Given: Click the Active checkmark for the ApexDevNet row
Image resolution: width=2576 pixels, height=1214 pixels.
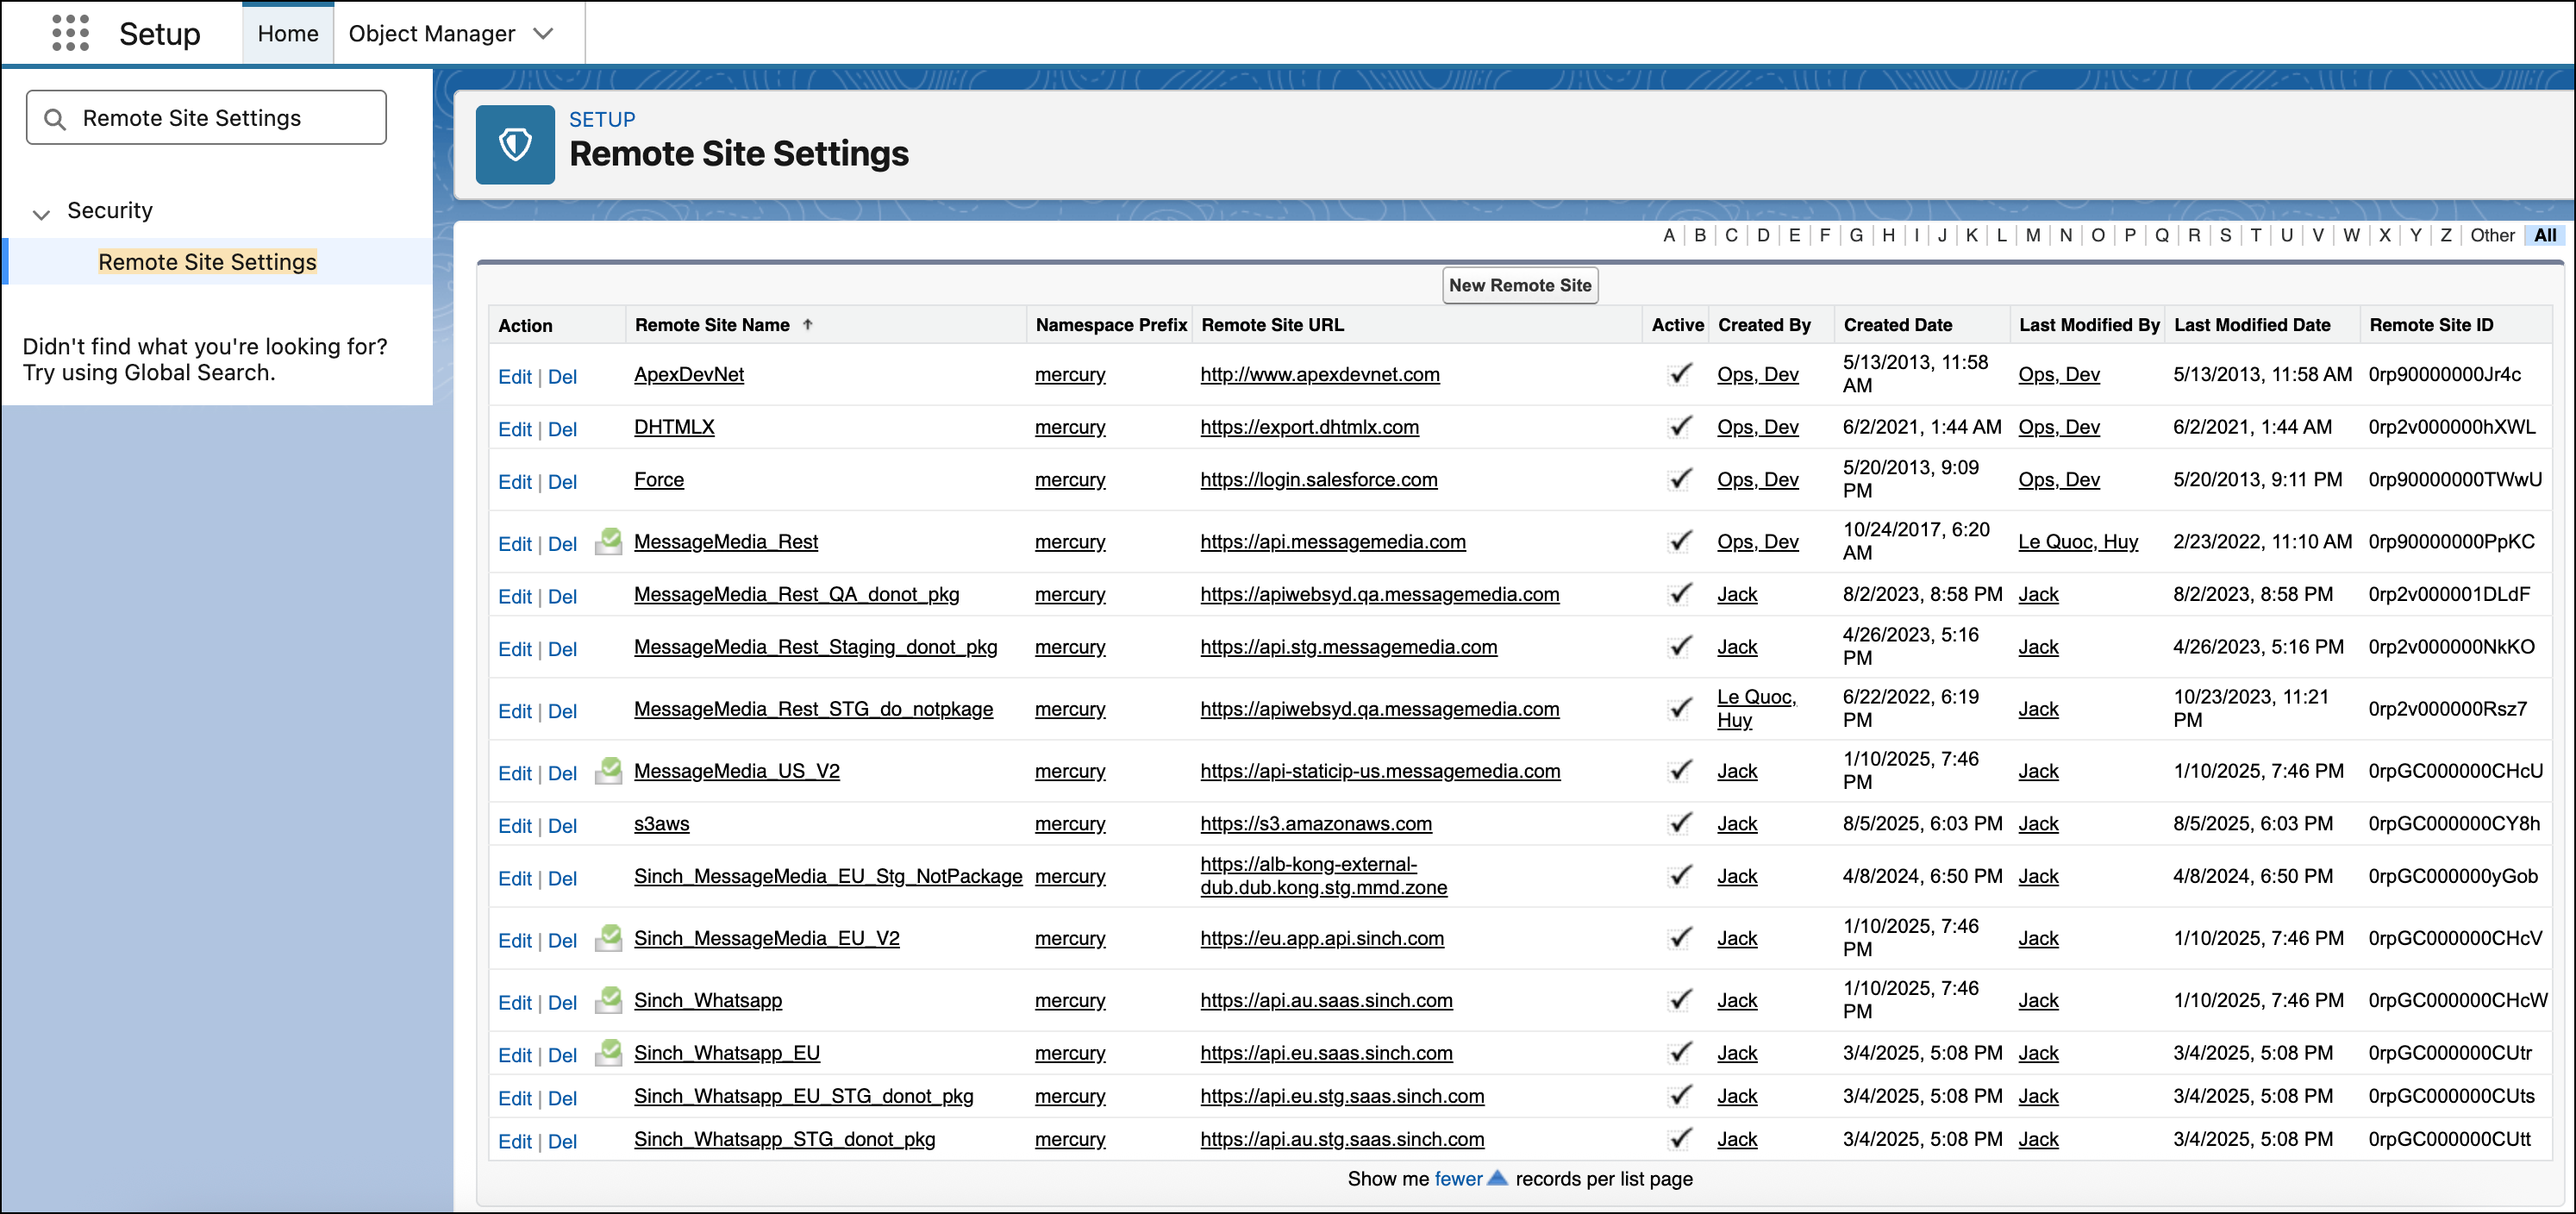Looking at the screenshot, I should (x=1680, y=374).
